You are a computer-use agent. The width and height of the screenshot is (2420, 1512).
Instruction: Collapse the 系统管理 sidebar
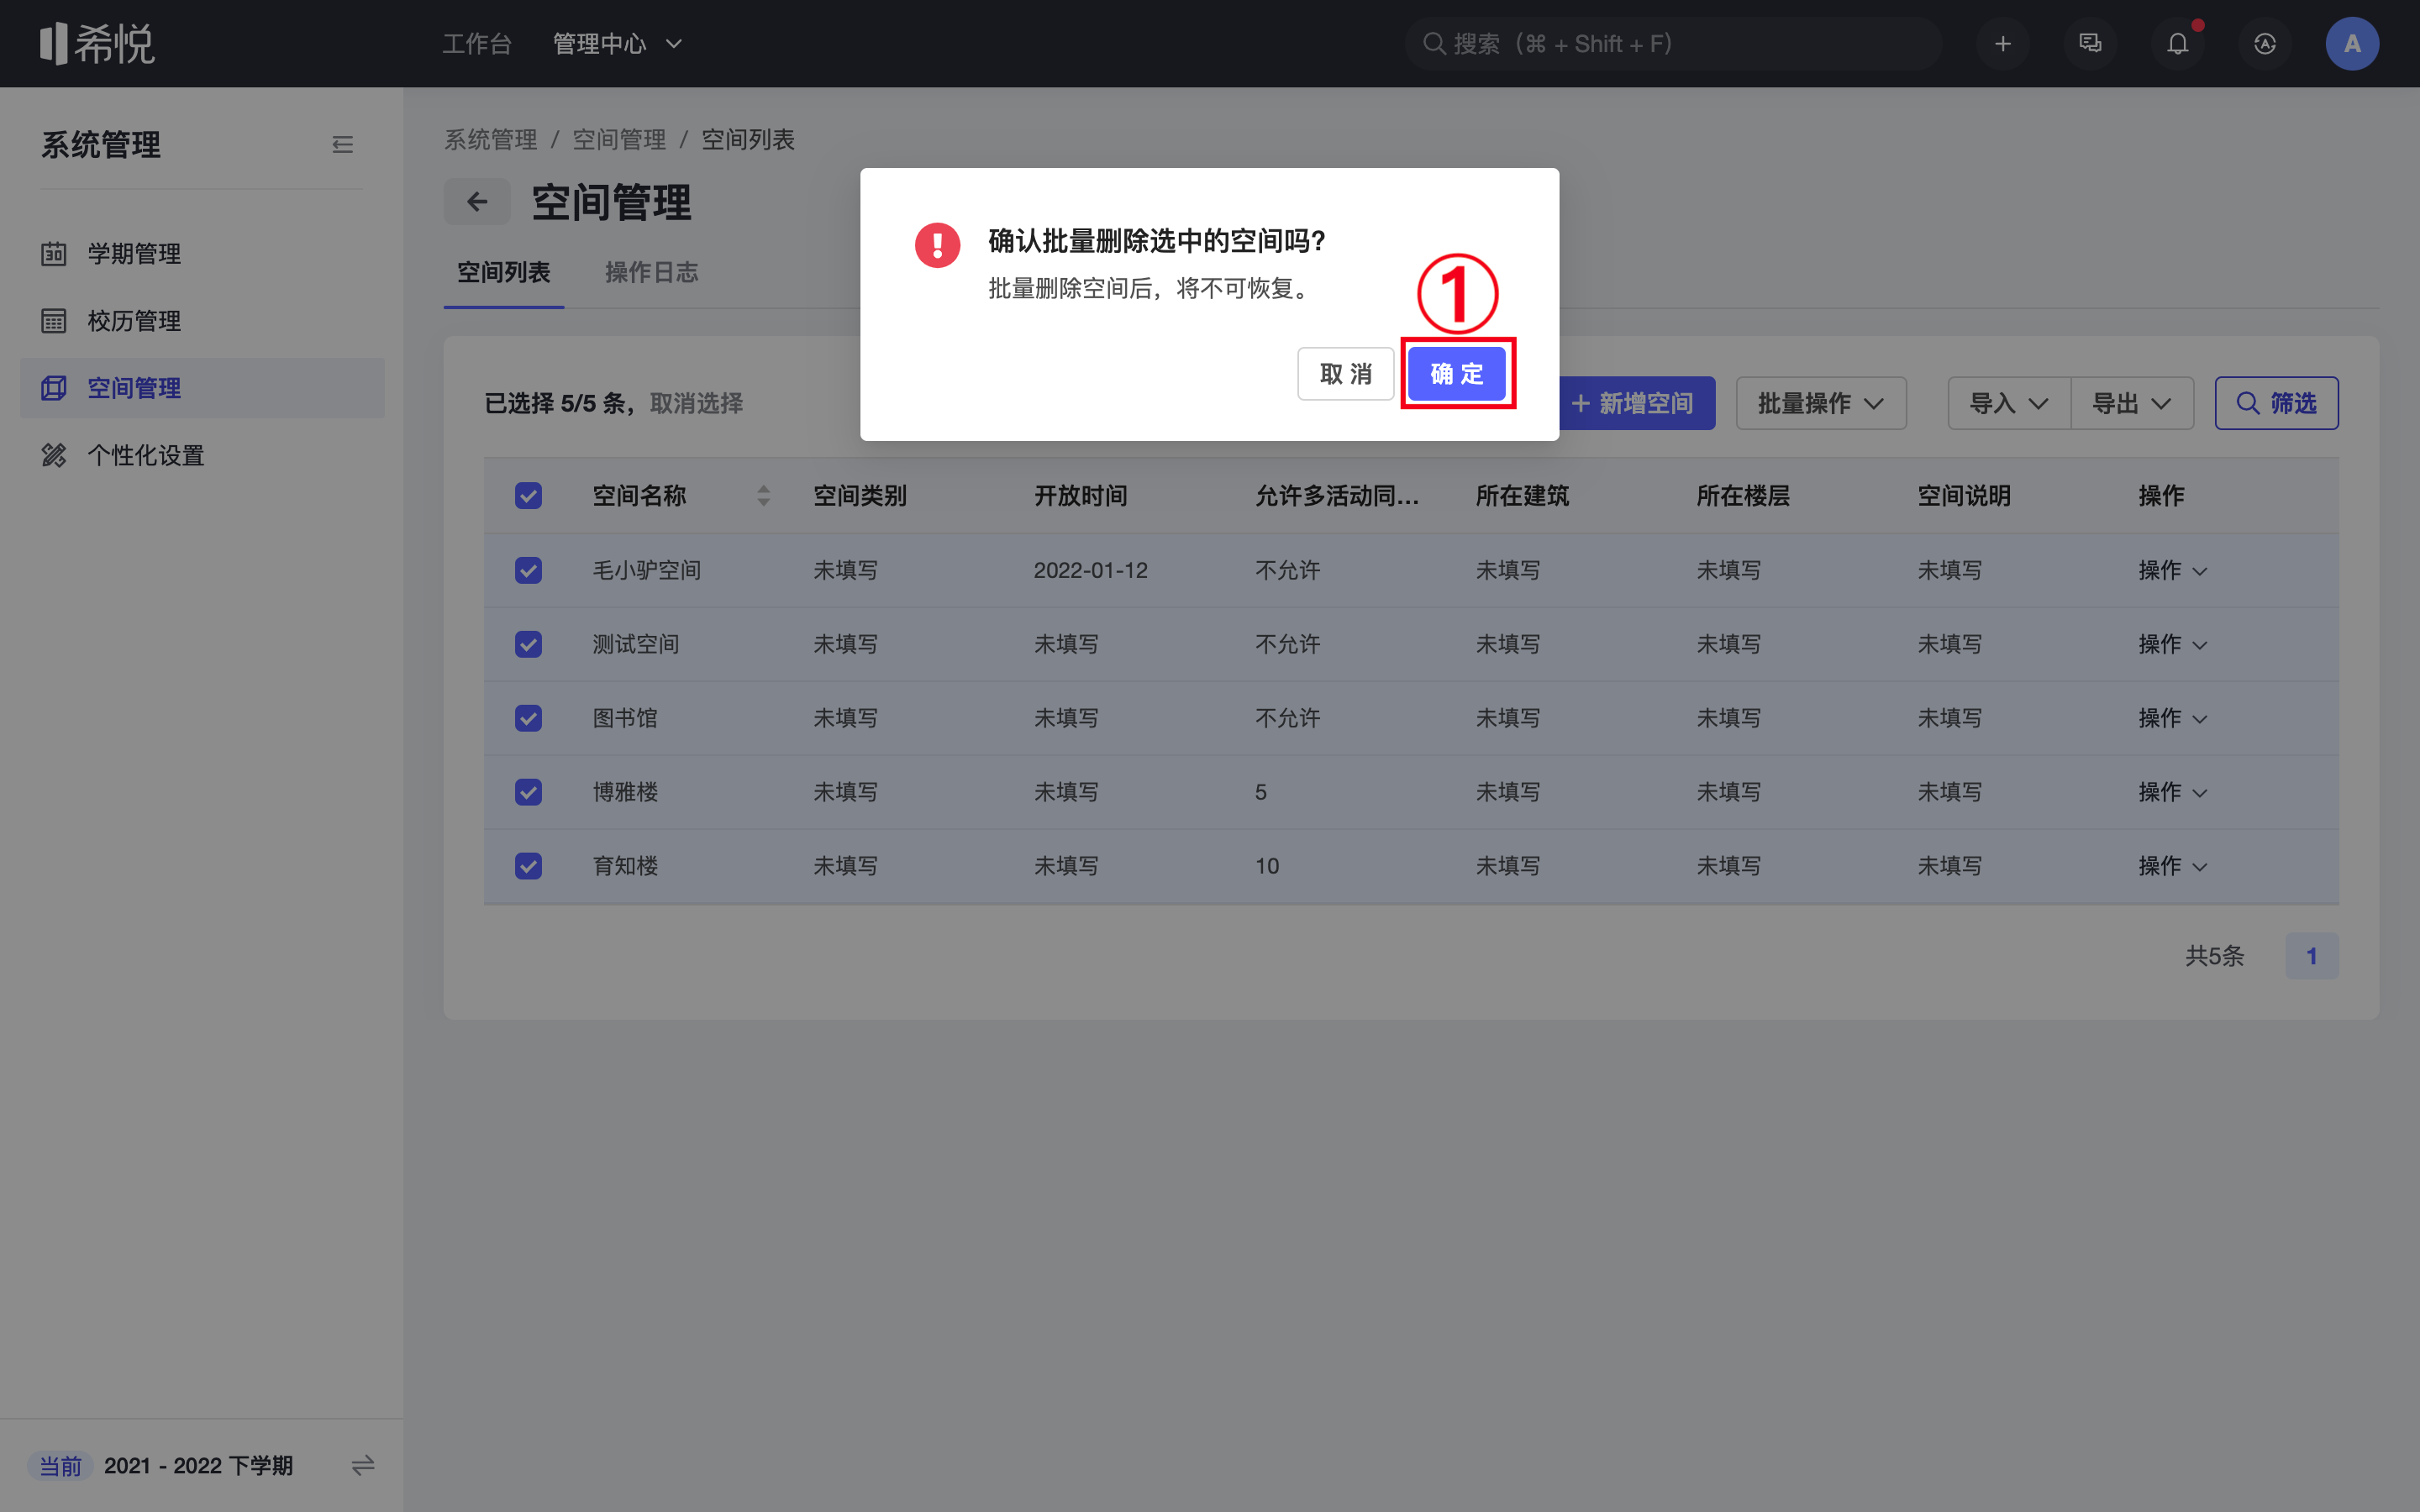point(342,145)
